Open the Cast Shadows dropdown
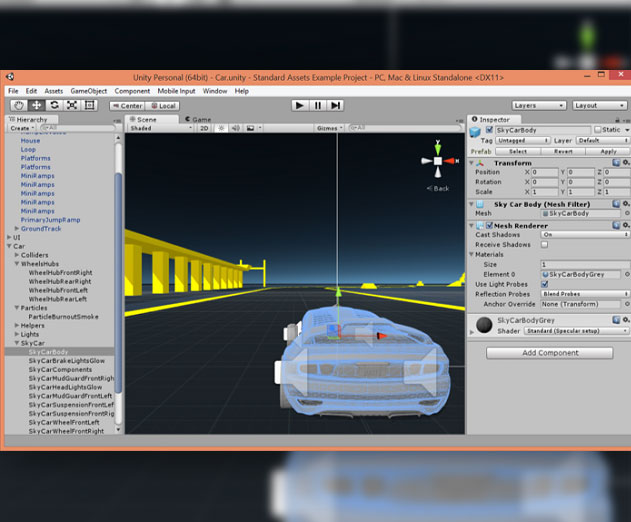631x522 pixels. coord(585,234)
